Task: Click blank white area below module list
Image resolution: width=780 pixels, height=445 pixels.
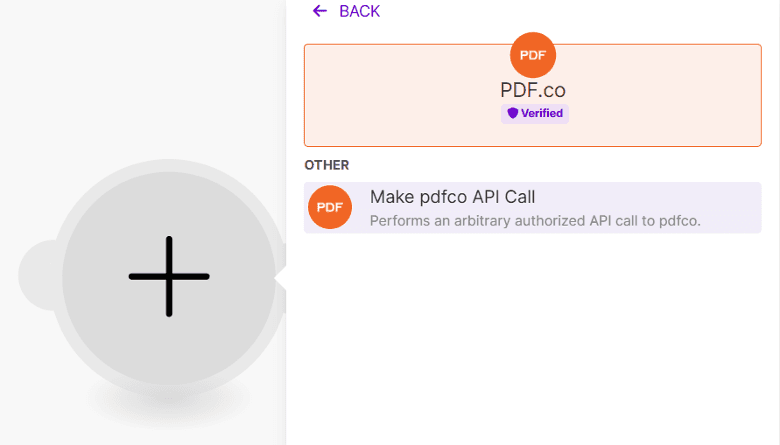Action: click(x=530, y=340)
